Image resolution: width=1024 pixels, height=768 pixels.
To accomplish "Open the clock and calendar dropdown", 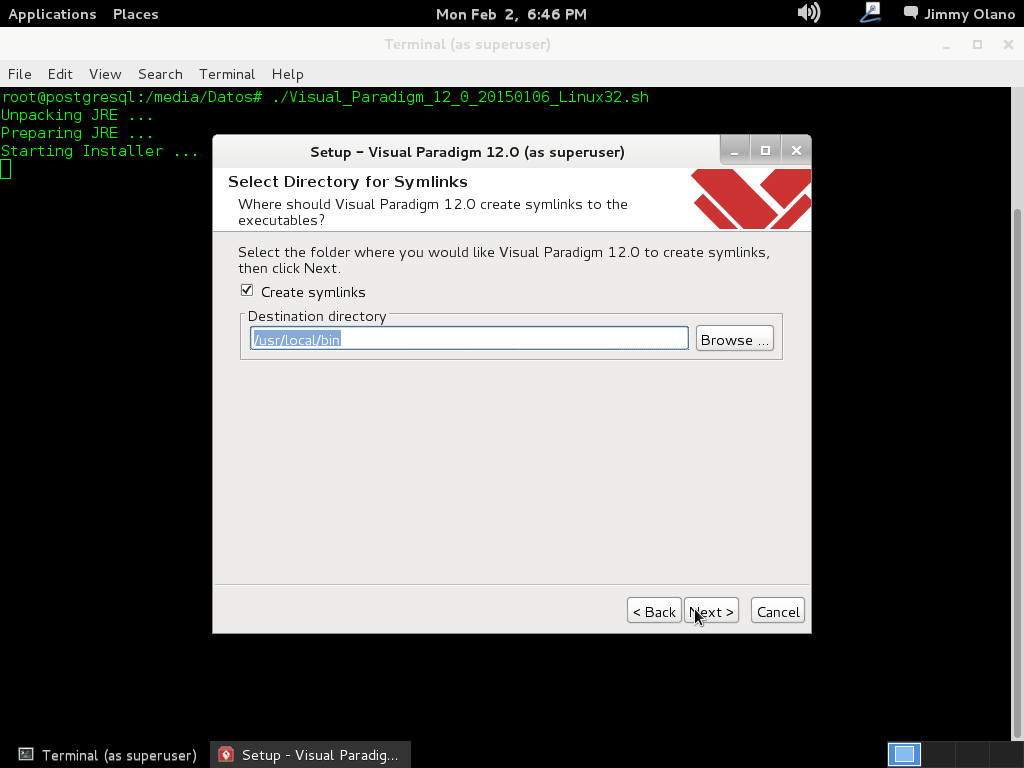I will point(511,14).
